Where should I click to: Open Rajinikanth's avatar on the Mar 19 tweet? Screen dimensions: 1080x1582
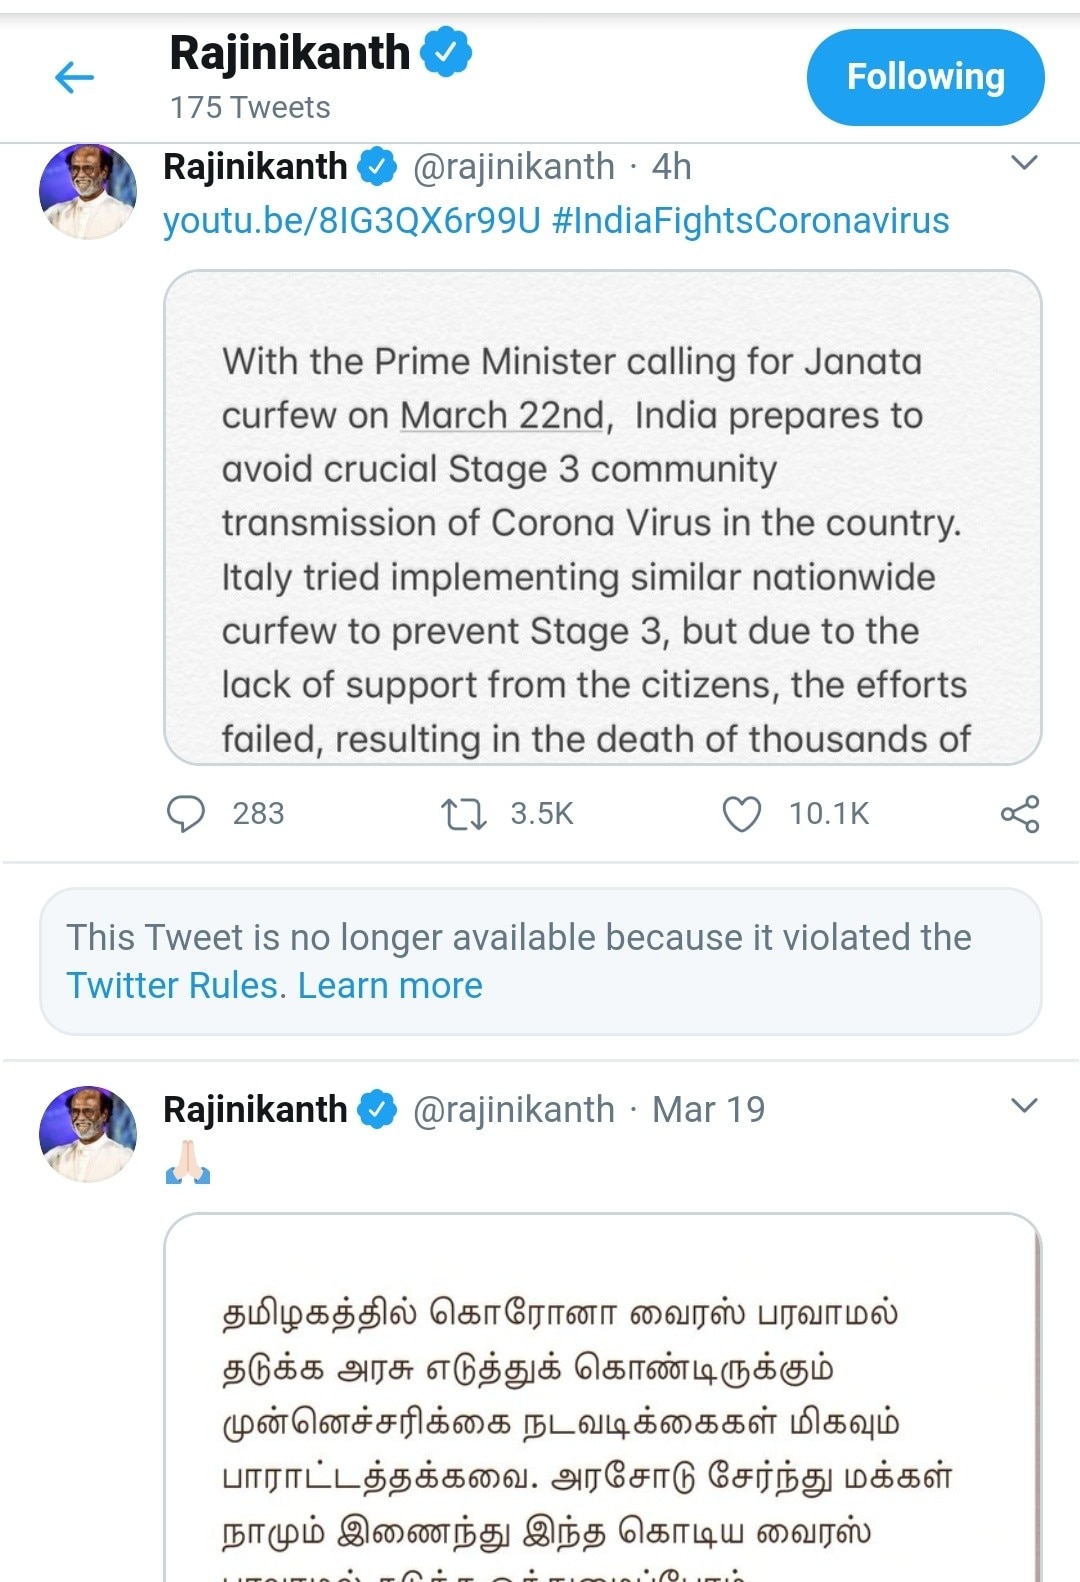point(88,1134)
